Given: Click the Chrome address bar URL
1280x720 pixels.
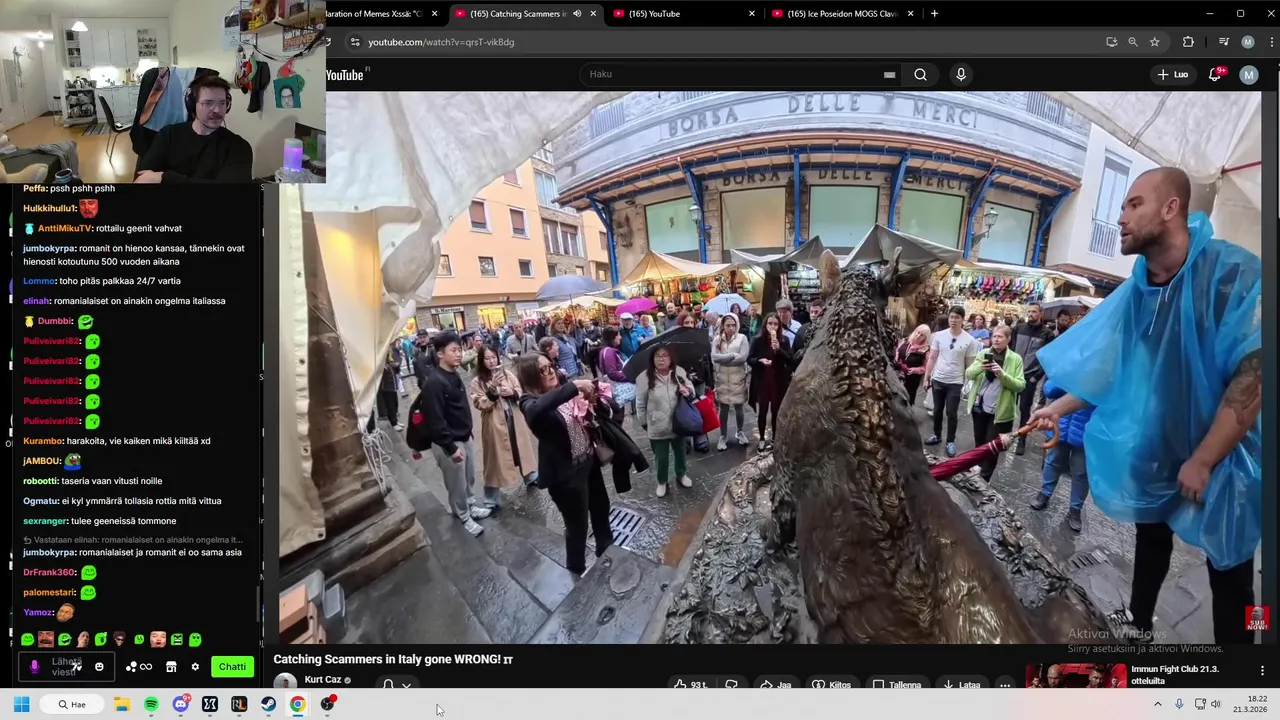Looking at the screenshot, I should point(441,42).
